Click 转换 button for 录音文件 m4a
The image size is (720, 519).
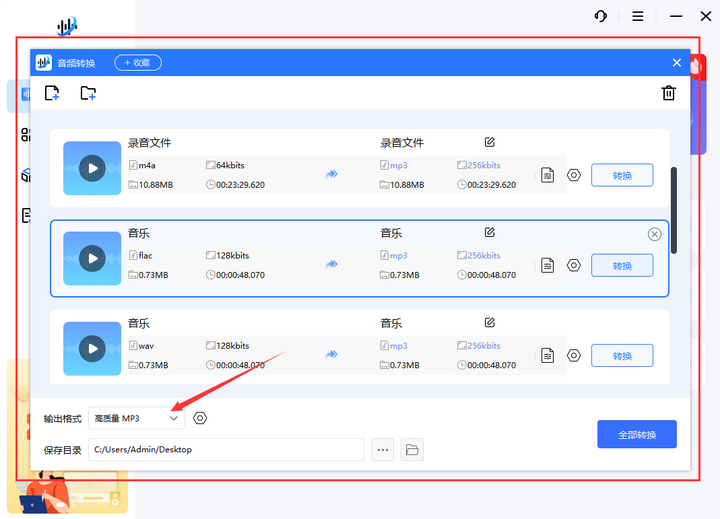pyautogui.click(x=622, y=175)
